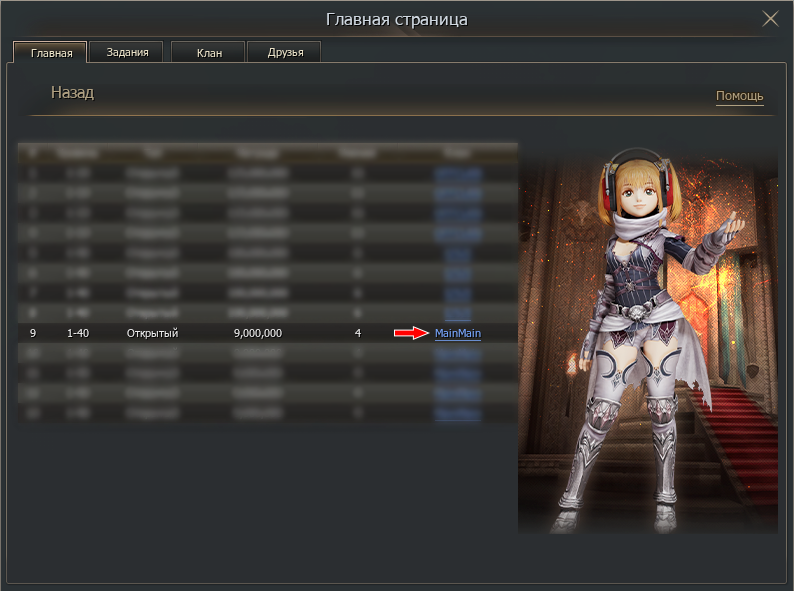The width and height of the screenshot is (794, 591).
Task: Click the Открытый status in row 9
Action: [x=152, y=333]
